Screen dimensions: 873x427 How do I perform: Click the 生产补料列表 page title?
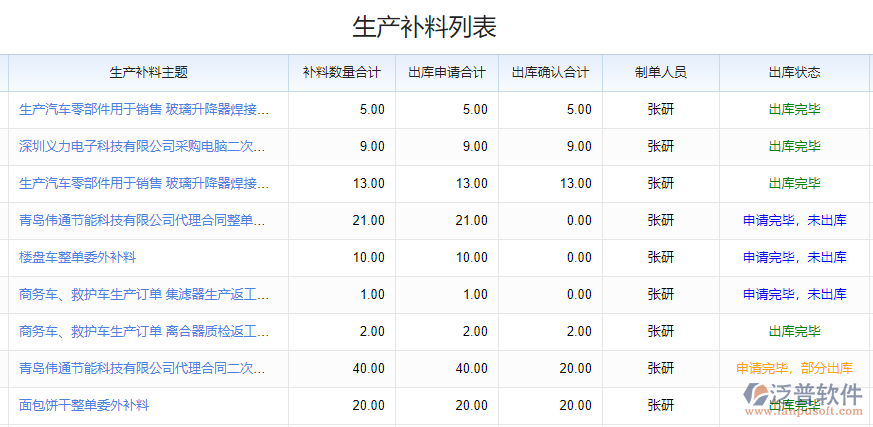click(x=425, y=26)
